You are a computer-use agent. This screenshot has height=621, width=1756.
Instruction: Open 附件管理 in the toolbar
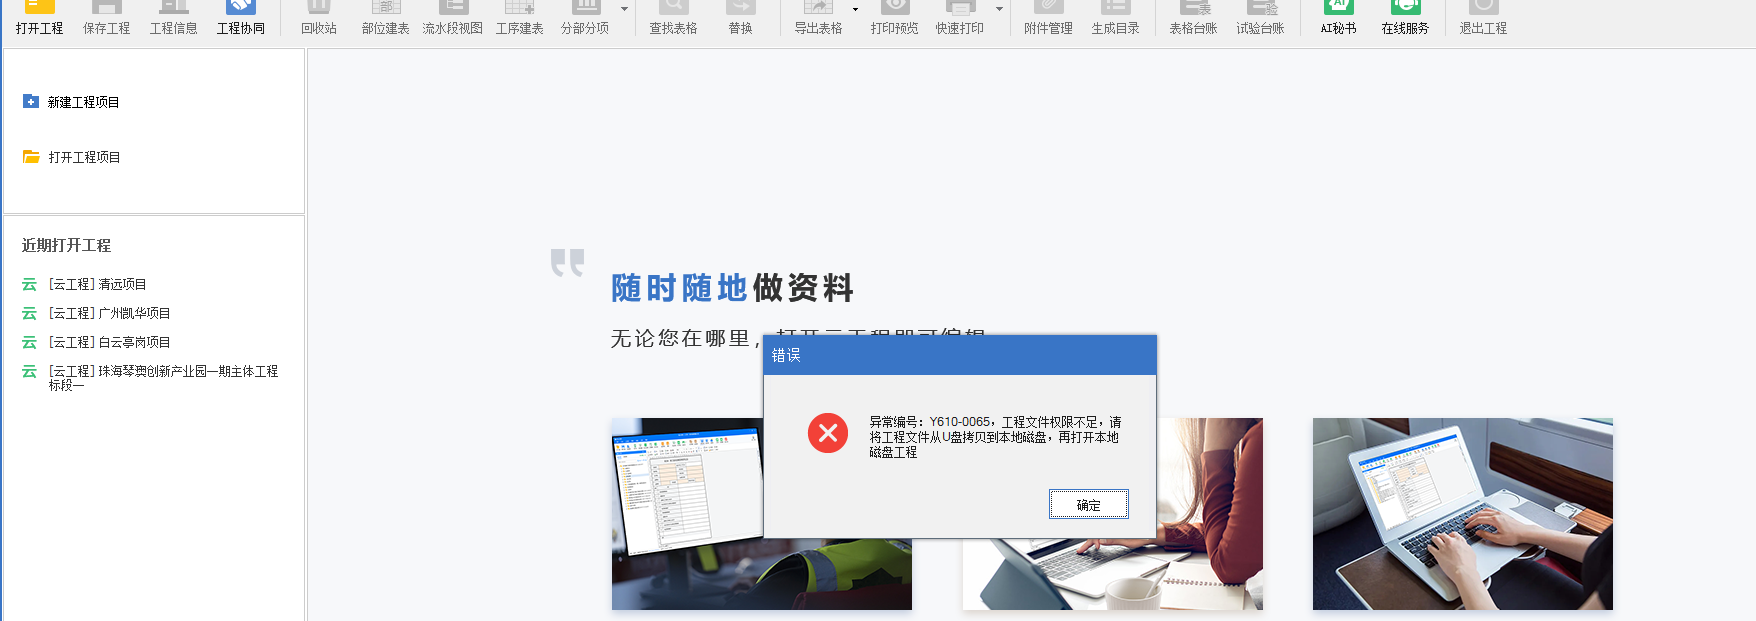(1048, 17)
